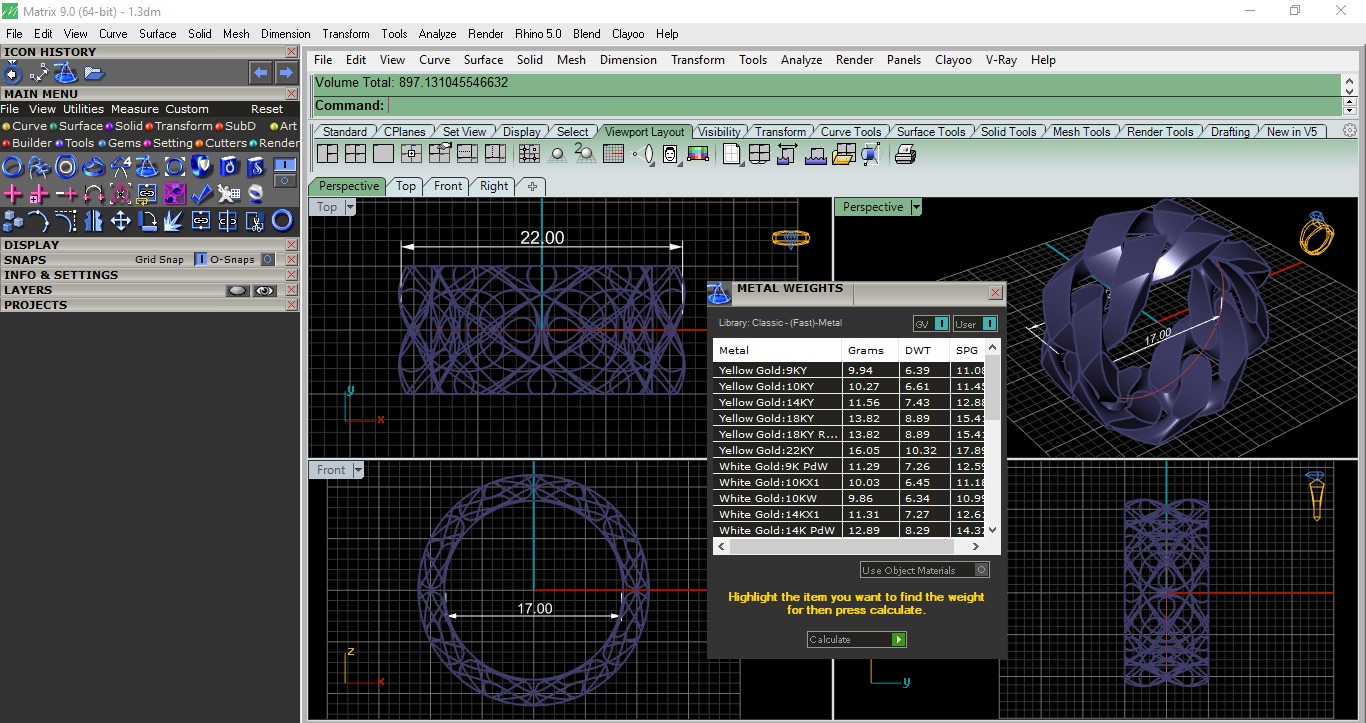Click the color test pattern monitor icon
The width and height of the screenshot is (1366, 723).
click(698, 154)
